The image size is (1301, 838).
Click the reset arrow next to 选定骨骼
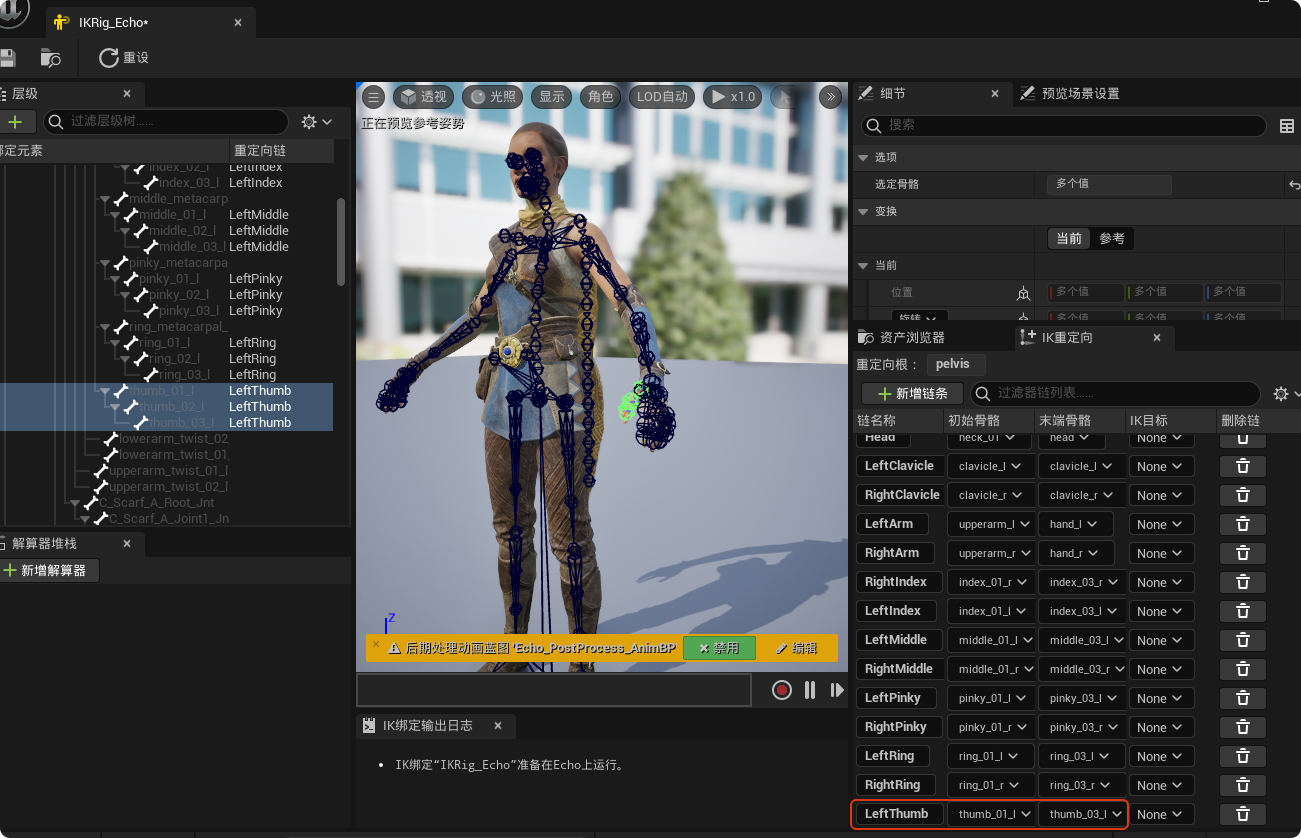coord(1294,185)
